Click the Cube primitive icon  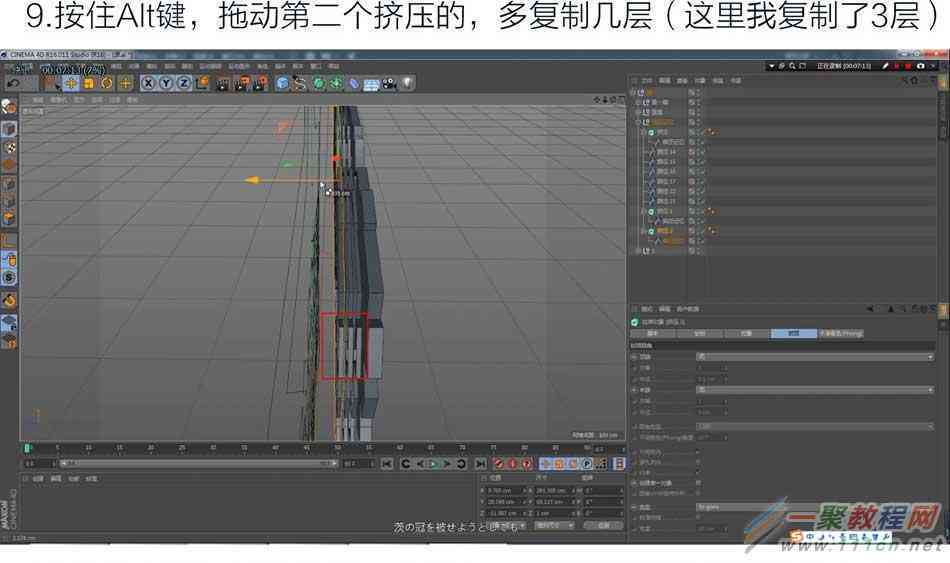tap(282, 84)
